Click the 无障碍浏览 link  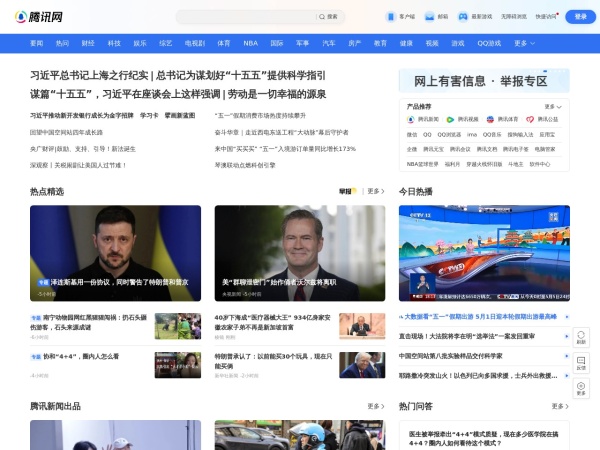pos(514,17)
